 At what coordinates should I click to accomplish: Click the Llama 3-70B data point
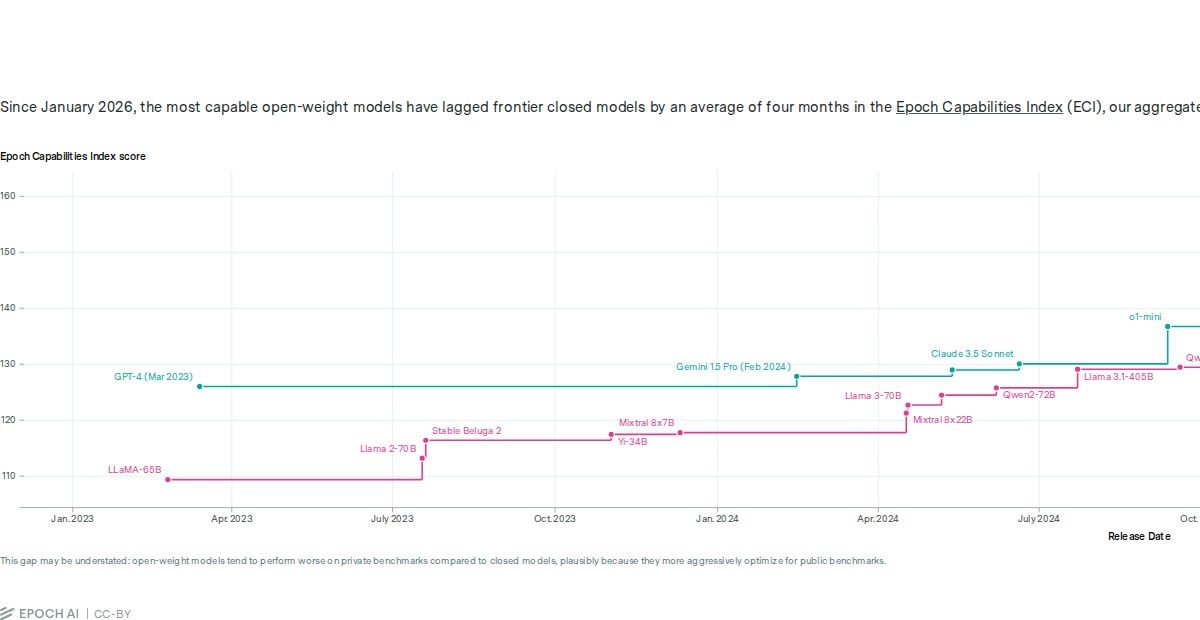[x=908, y=405]
